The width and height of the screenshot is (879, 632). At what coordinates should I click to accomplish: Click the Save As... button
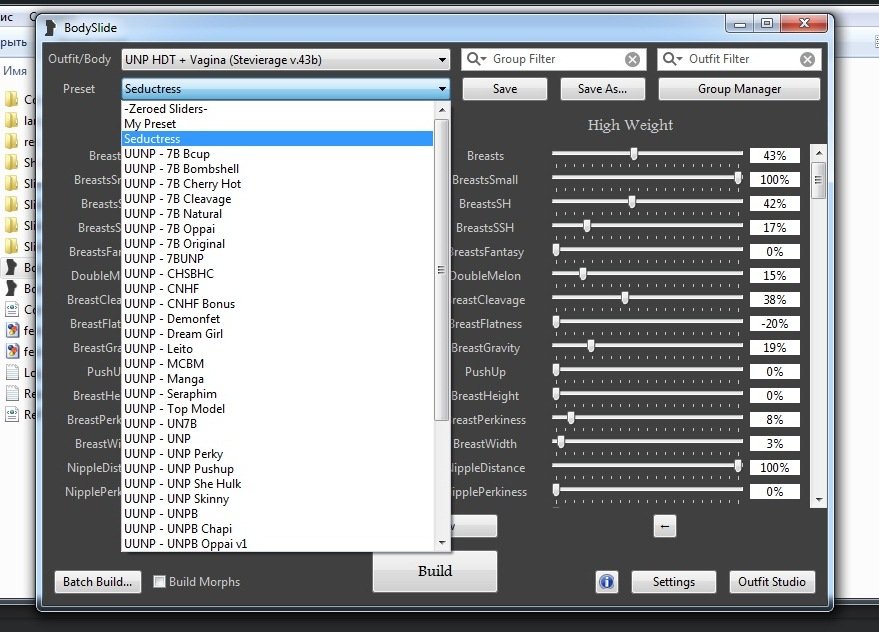click(602, 89)
